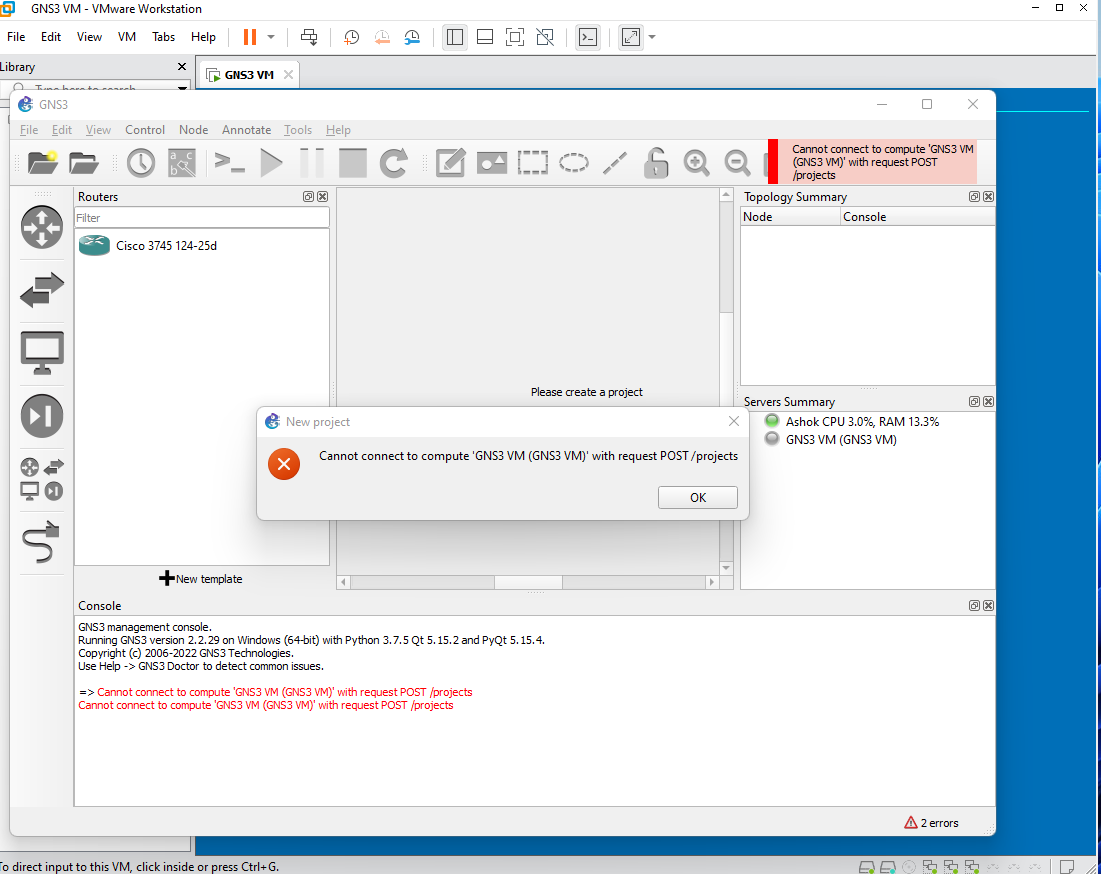Insert a picture onto the canvas

click(491, 162)
